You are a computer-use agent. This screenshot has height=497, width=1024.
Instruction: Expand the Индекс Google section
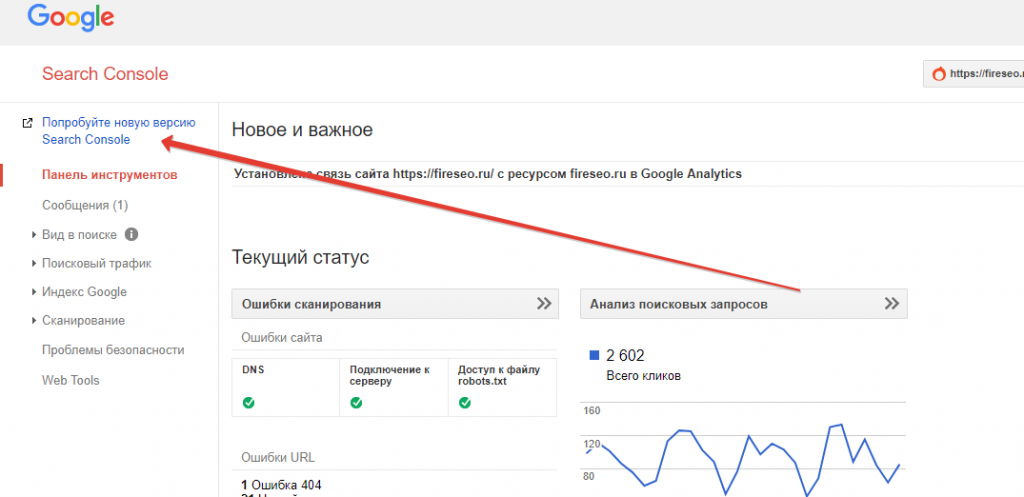[84, 293]
